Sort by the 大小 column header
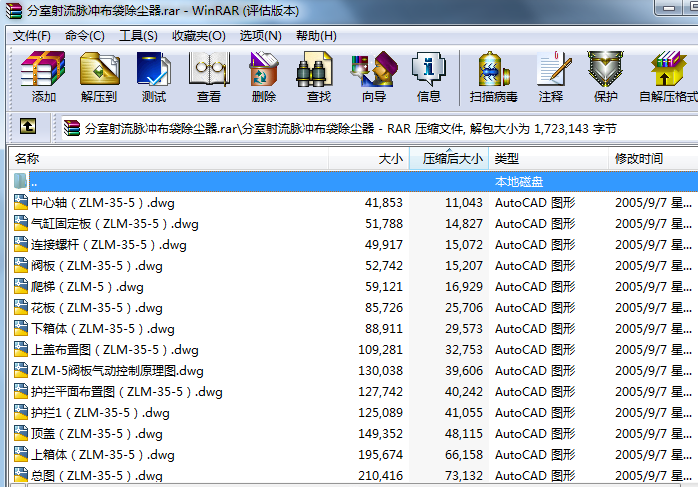 (369, 158)
